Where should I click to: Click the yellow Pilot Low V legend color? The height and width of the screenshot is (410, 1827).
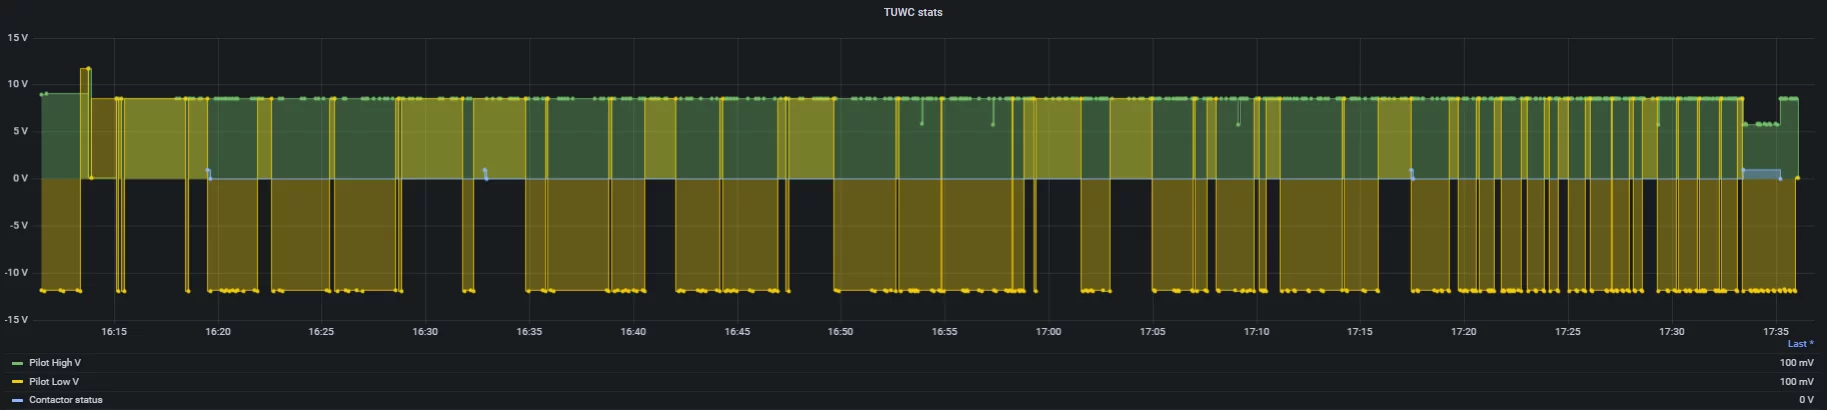click(17, 382)
